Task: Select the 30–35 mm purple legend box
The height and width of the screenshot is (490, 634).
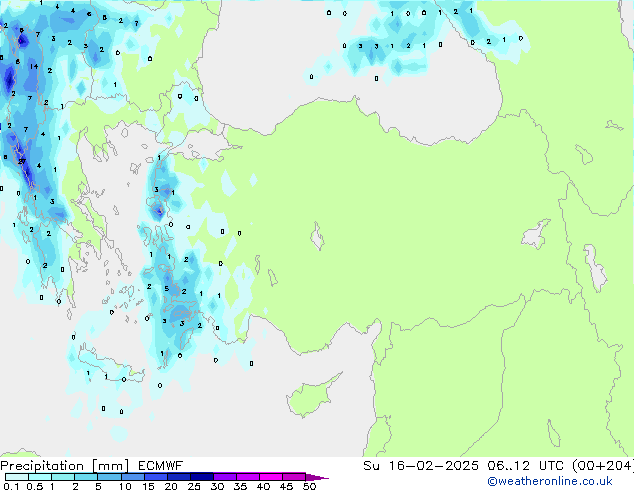Action: 224,477
